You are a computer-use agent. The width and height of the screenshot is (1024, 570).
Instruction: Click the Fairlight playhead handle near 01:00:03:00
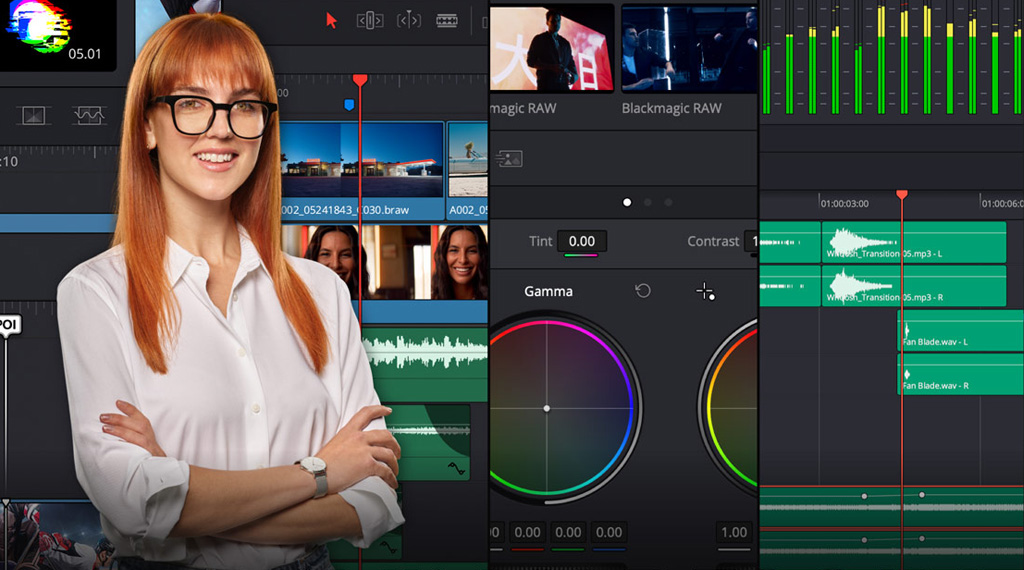902,195
